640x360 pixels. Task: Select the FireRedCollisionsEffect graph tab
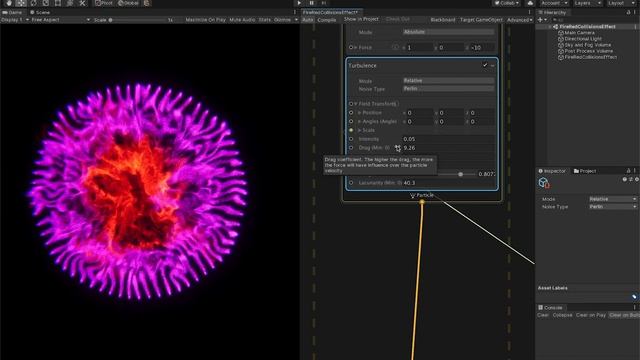coord(330,12)
